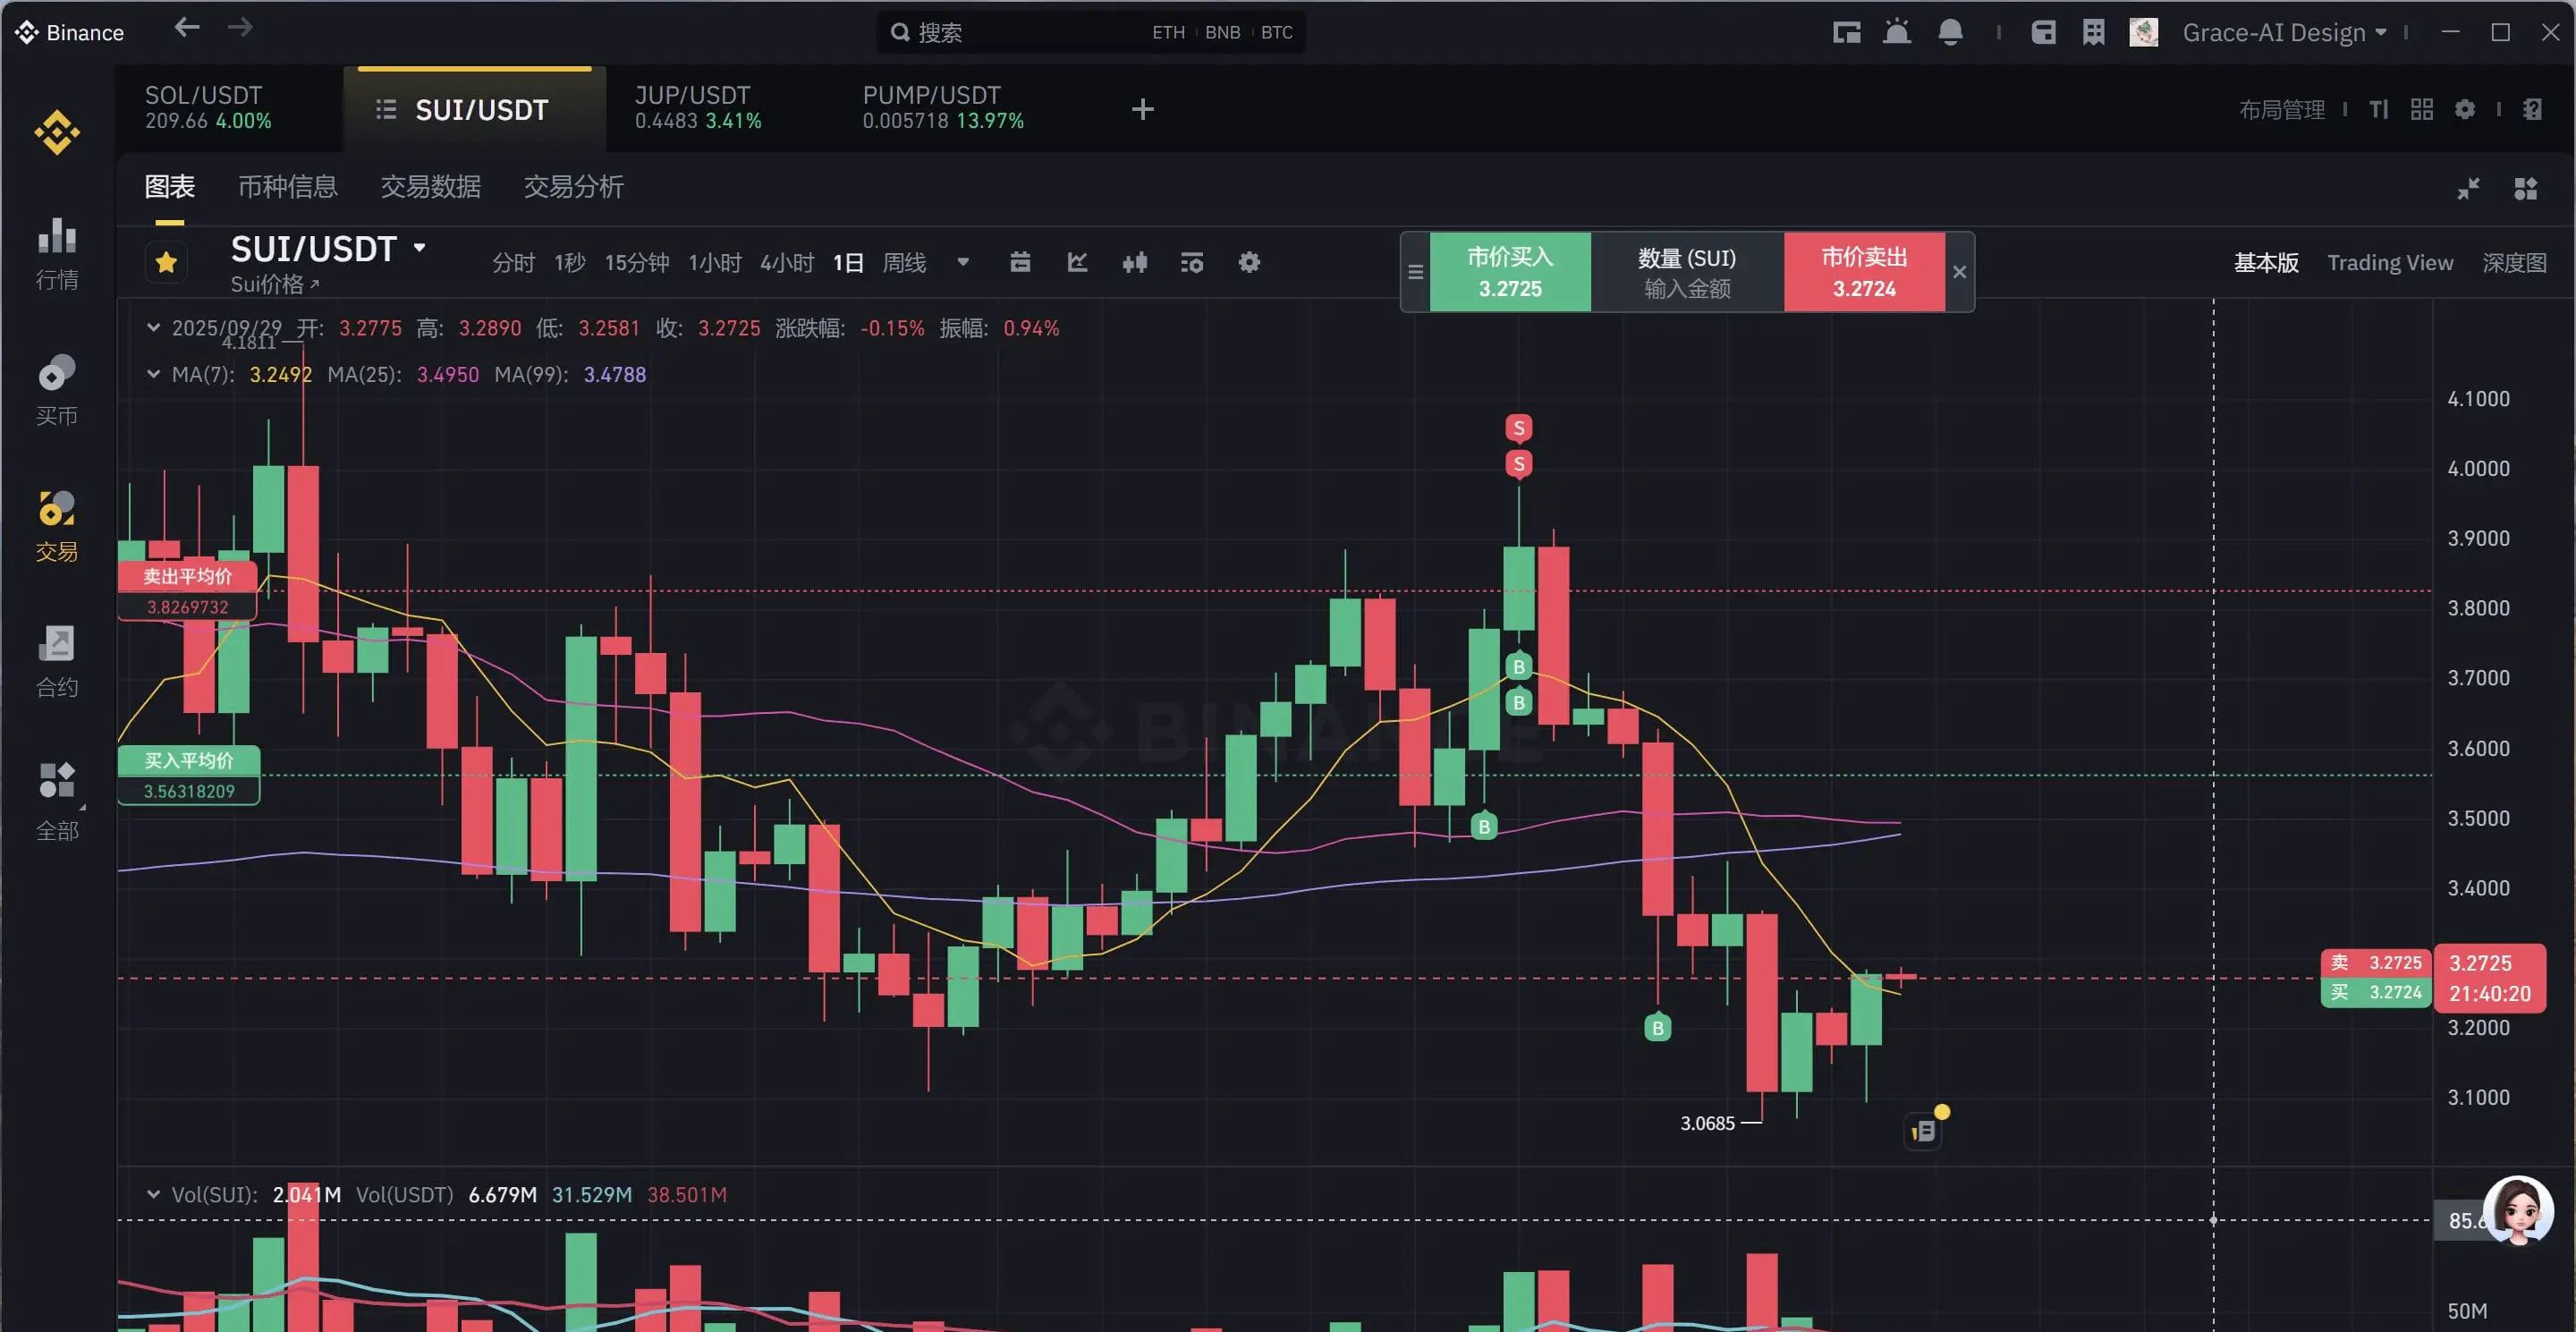
Task: Open the price alert alarm icon
Action: tap(1896, 32)
